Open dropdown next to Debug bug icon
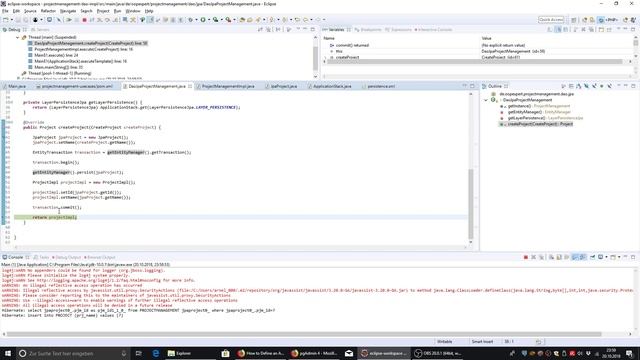The height and width of the screenshot is (360, 640). 196,20
